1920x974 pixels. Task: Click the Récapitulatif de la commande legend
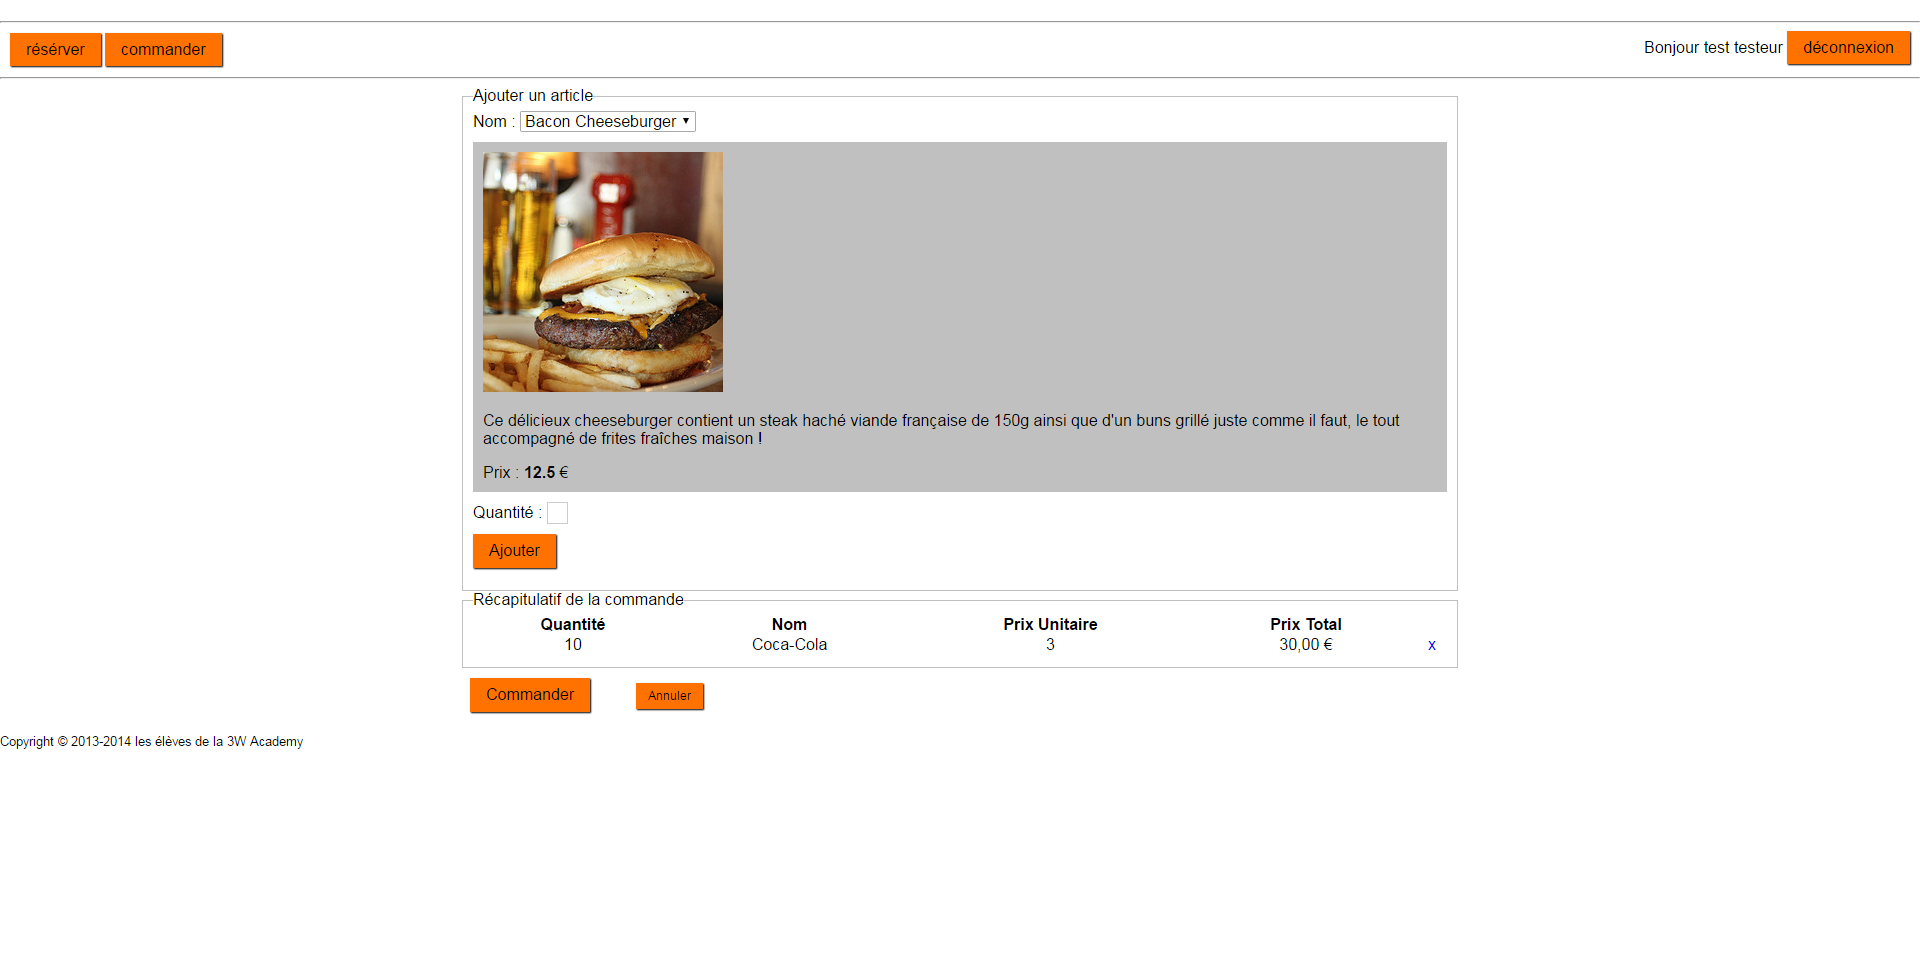pos(578,600)
